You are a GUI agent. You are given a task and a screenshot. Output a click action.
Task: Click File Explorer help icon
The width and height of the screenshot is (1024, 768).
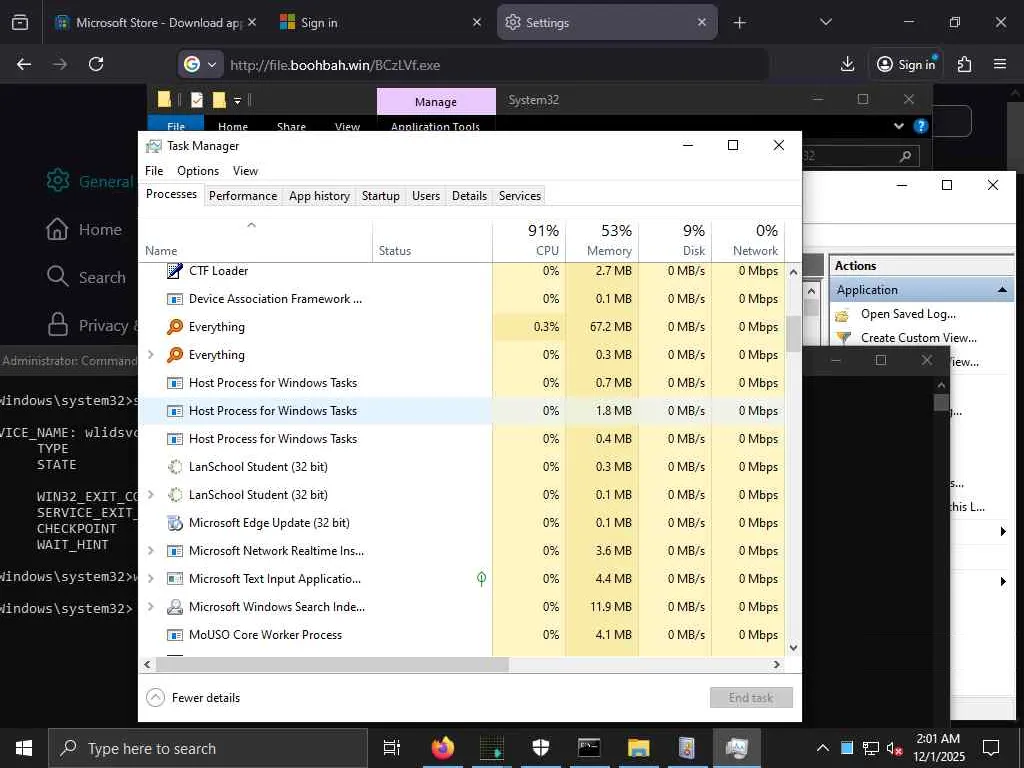tap(921, 126)
